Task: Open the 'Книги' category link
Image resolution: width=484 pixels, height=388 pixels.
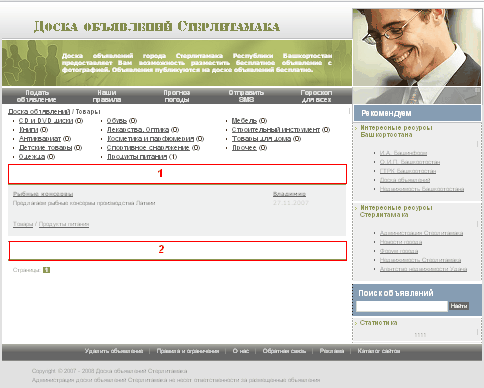Action: 28,130
